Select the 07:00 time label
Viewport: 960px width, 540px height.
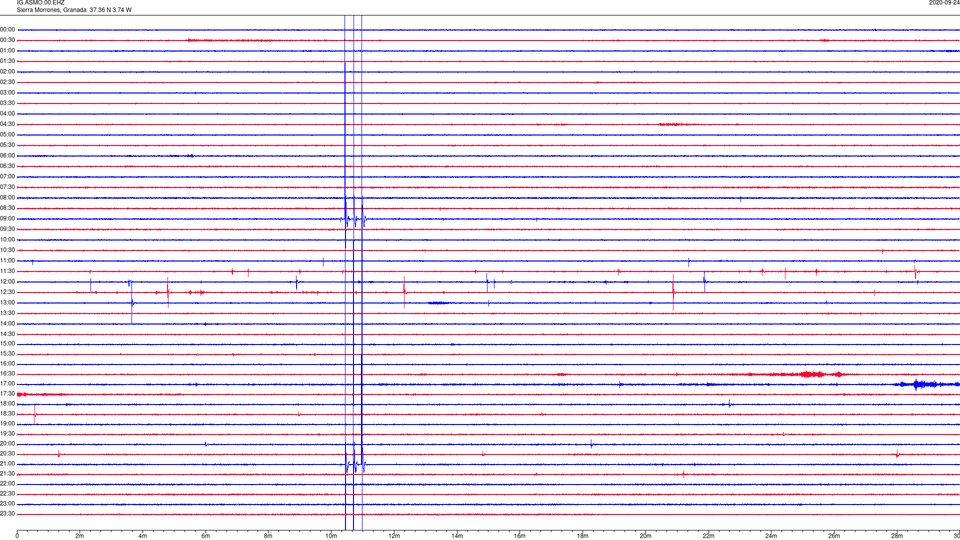7,176
